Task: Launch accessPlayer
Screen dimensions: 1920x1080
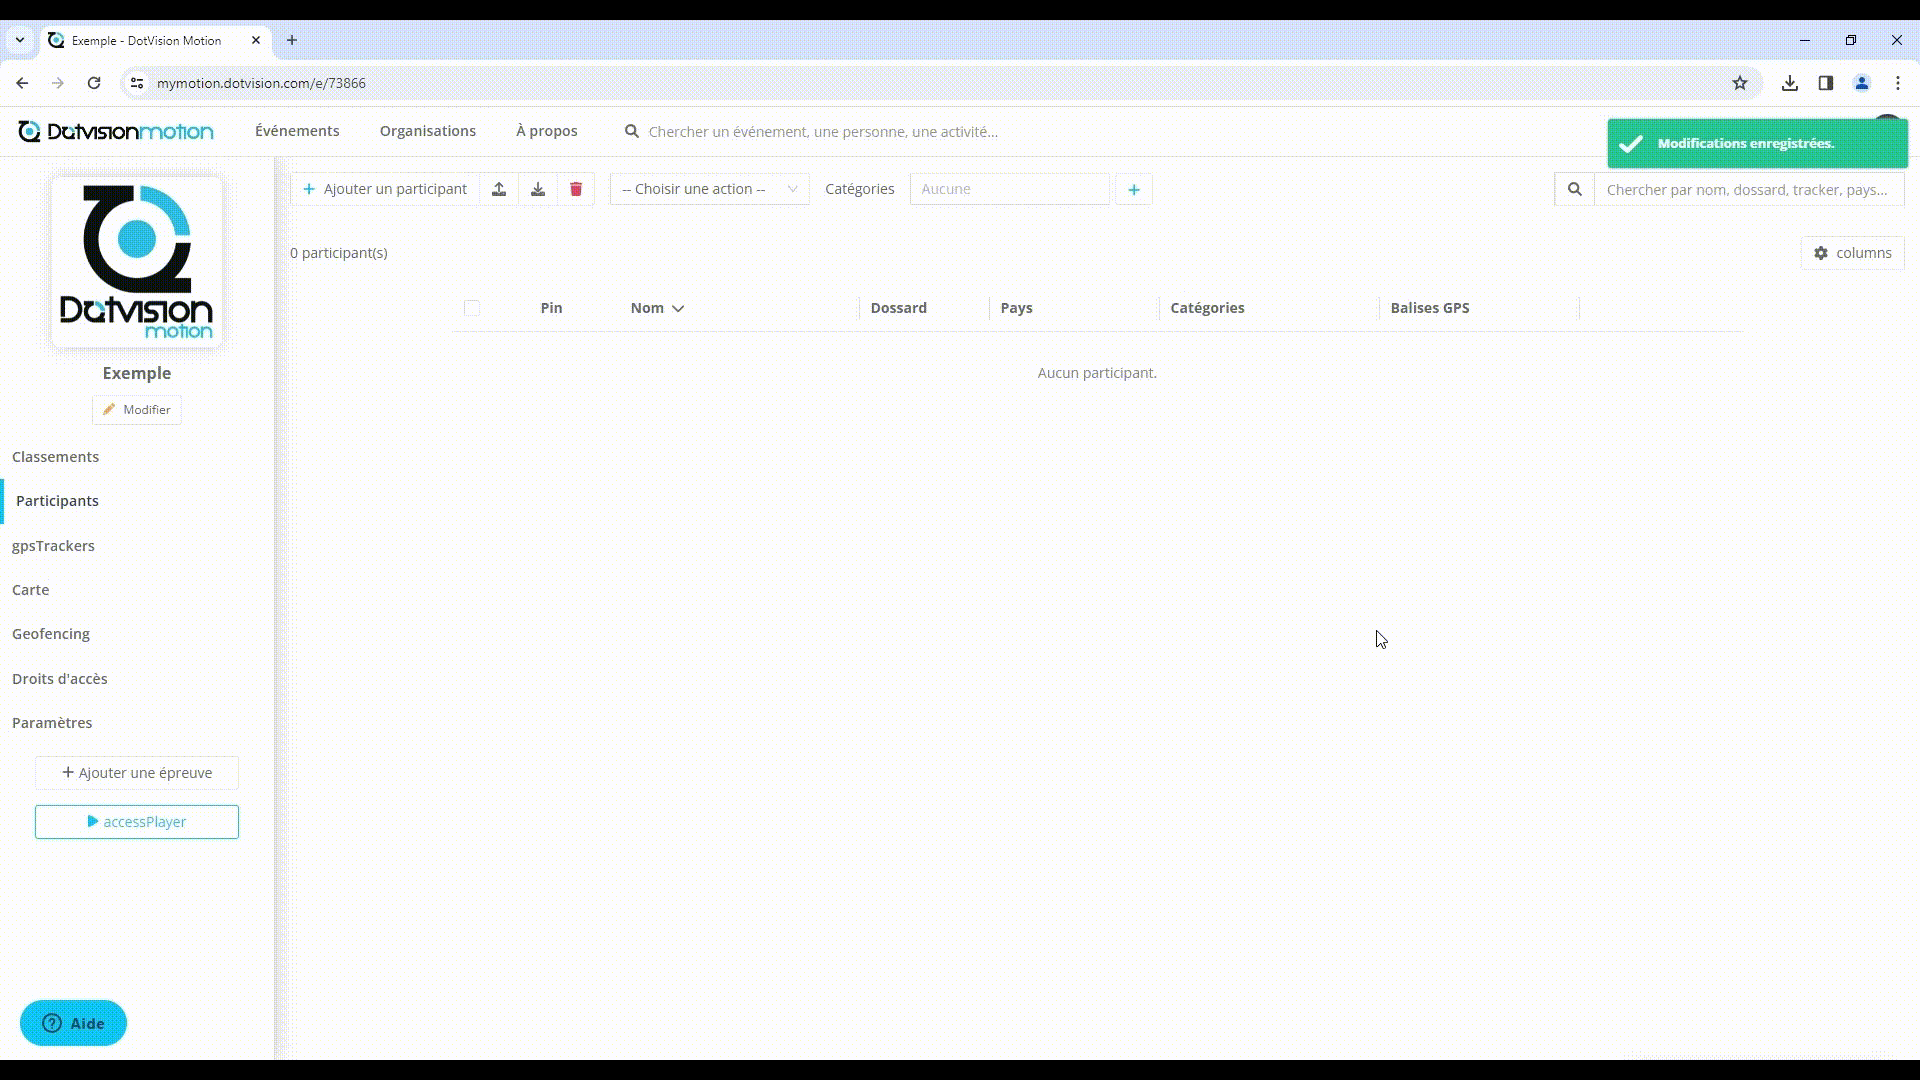Action: (136, 821)
